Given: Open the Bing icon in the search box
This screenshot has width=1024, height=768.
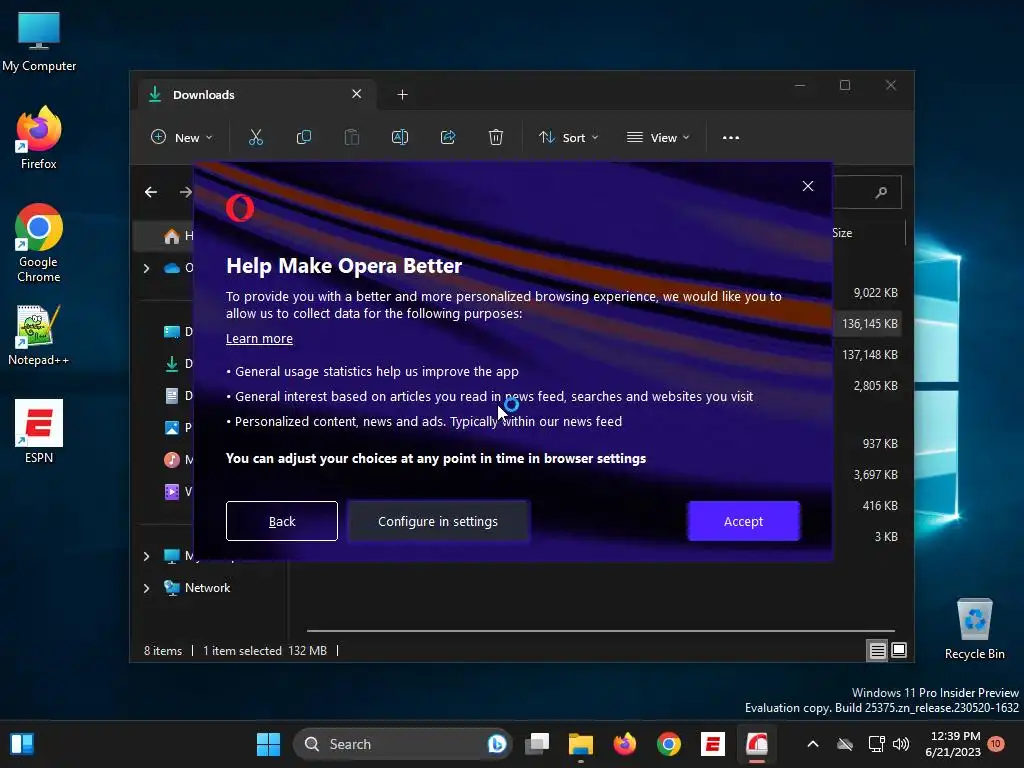Looking at the screenshot, I should [496, 744].
